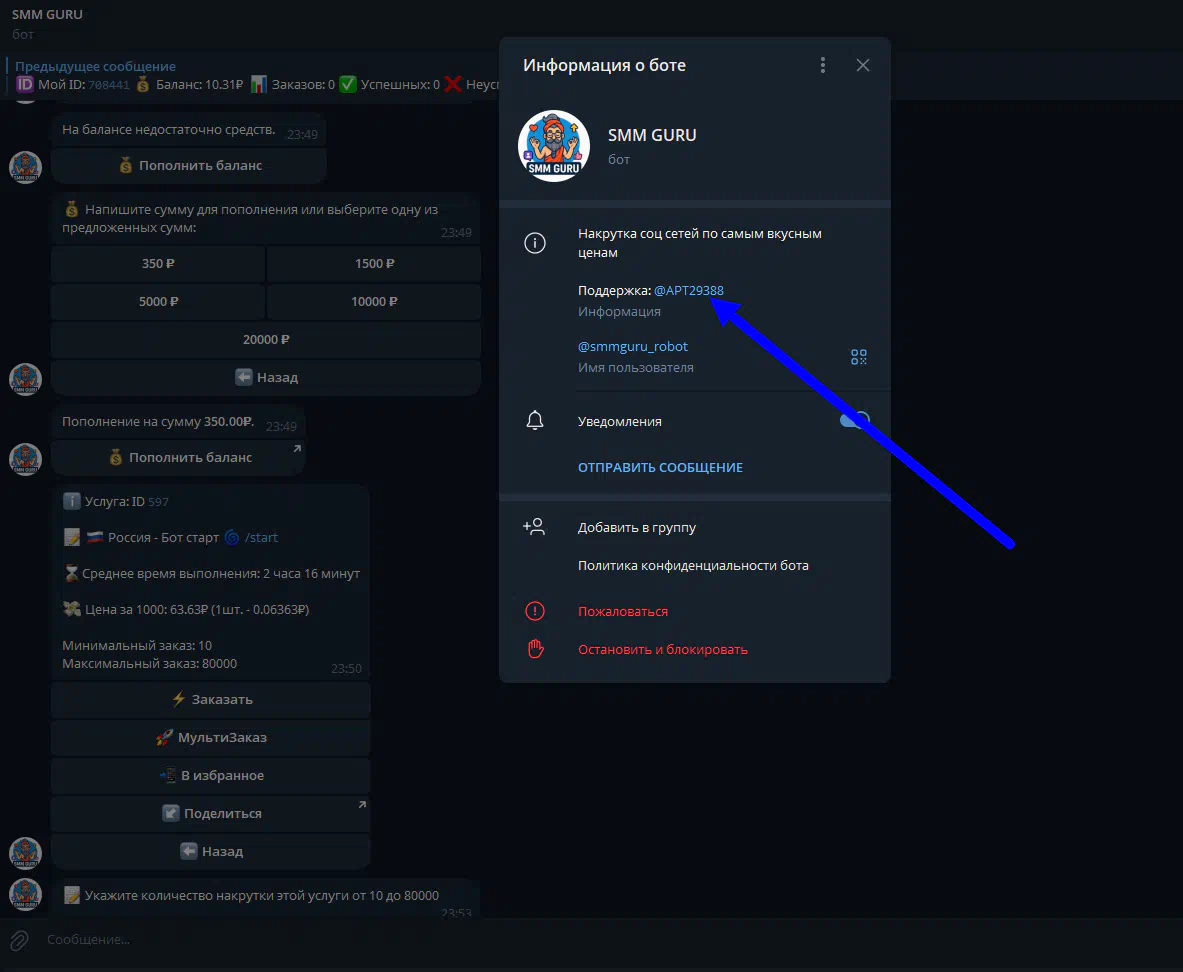Image resolution: width=1183 pixels, height=972 pixels.
Task: Click the Заказать order button
Action: coord(210,700)
